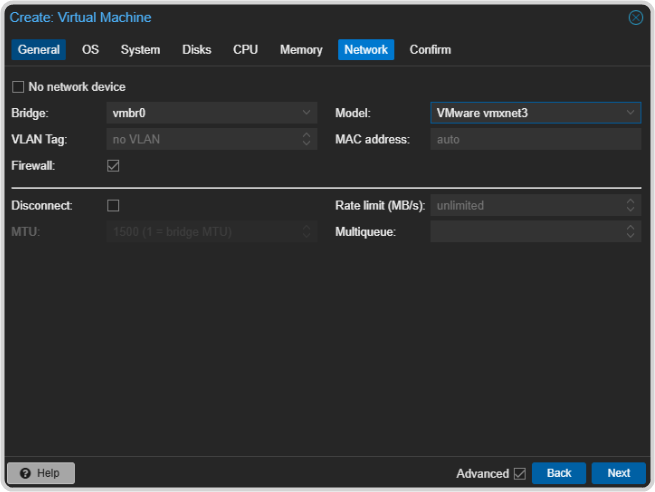Click the Multiqueue spinner arrows
Viewport: 655px width, 492px height.
pyautogui.click(x=630, y=231)
